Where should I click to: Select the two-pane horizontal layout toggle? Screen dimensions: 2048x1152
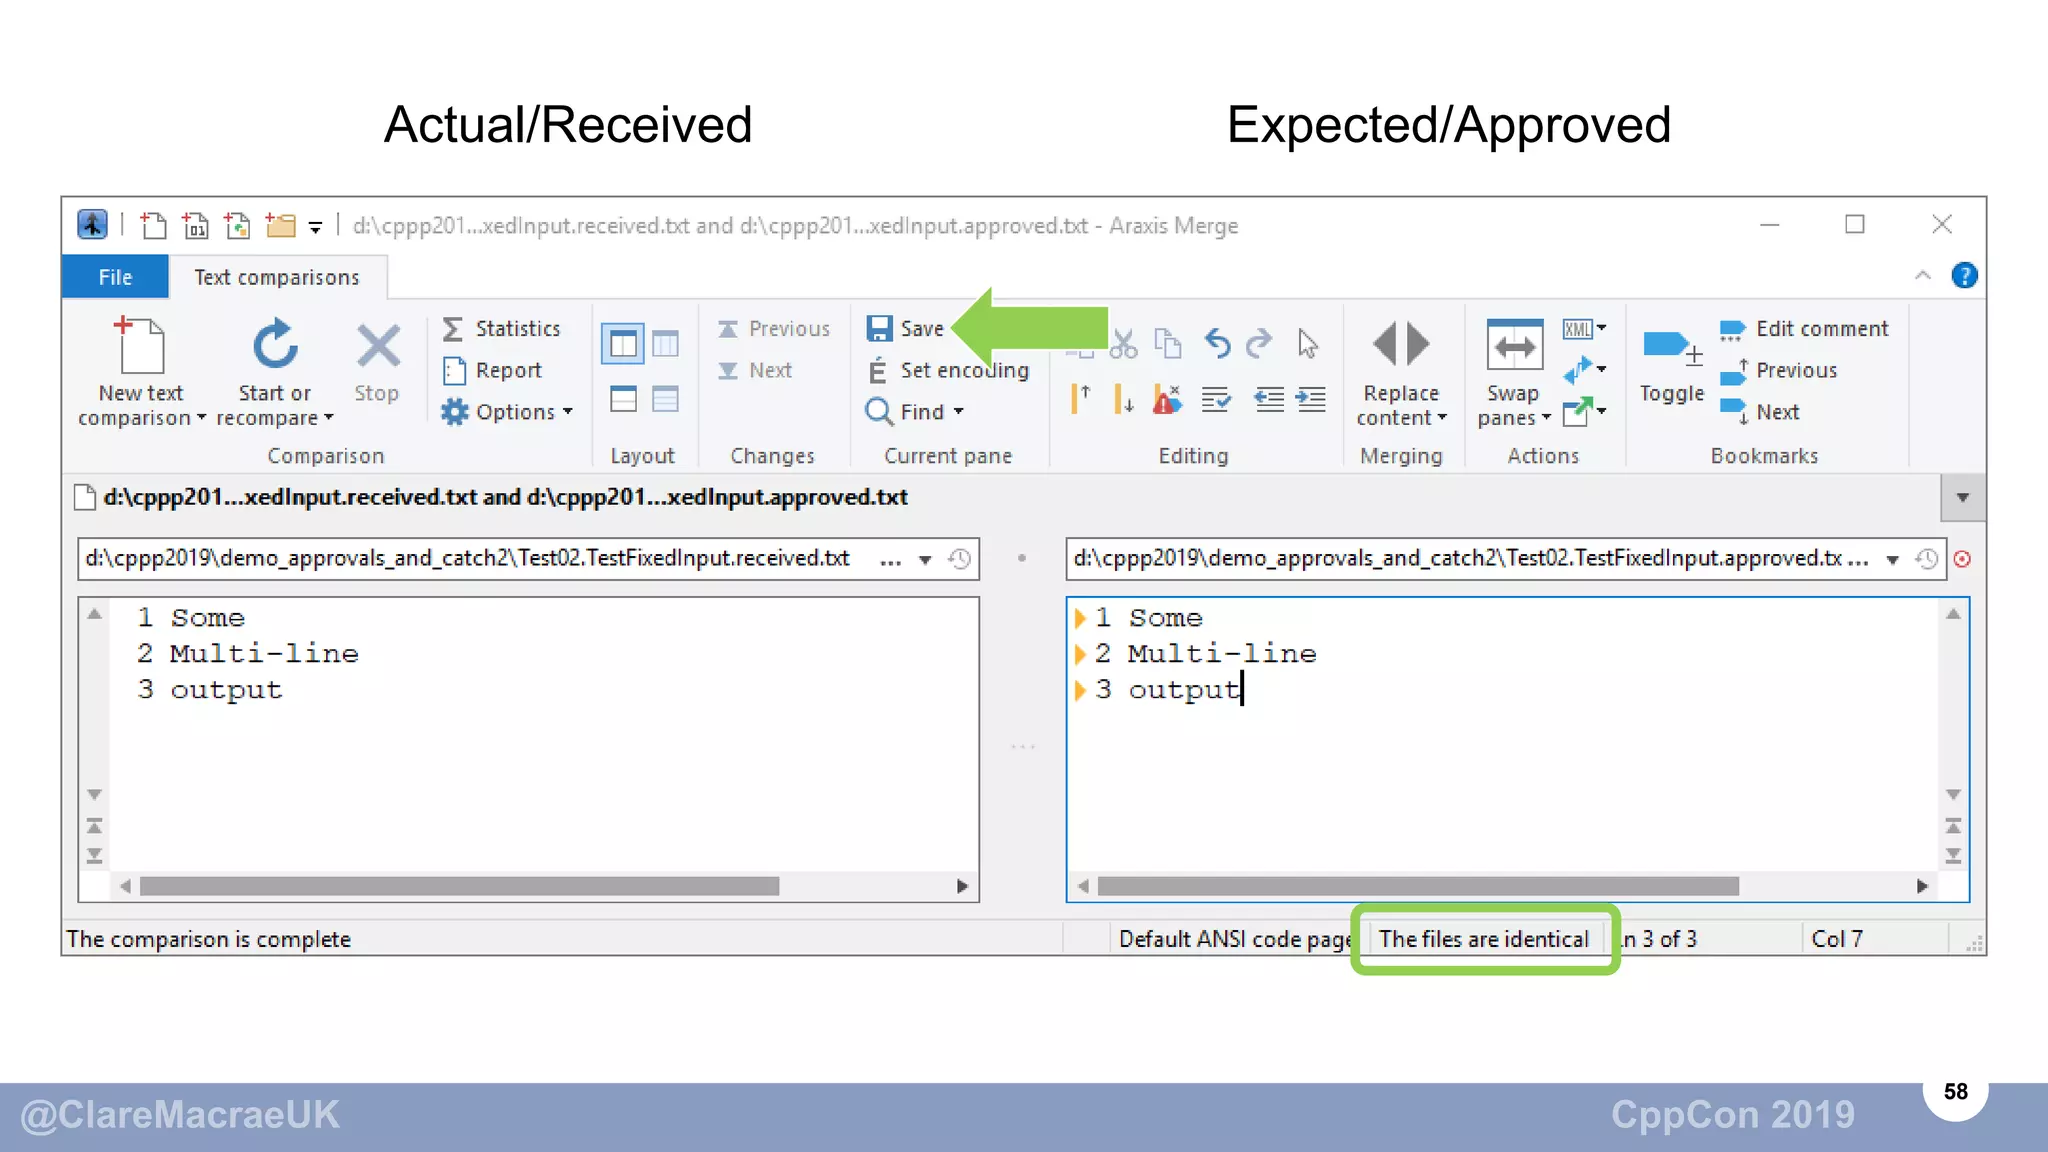[x=623, y=399]
